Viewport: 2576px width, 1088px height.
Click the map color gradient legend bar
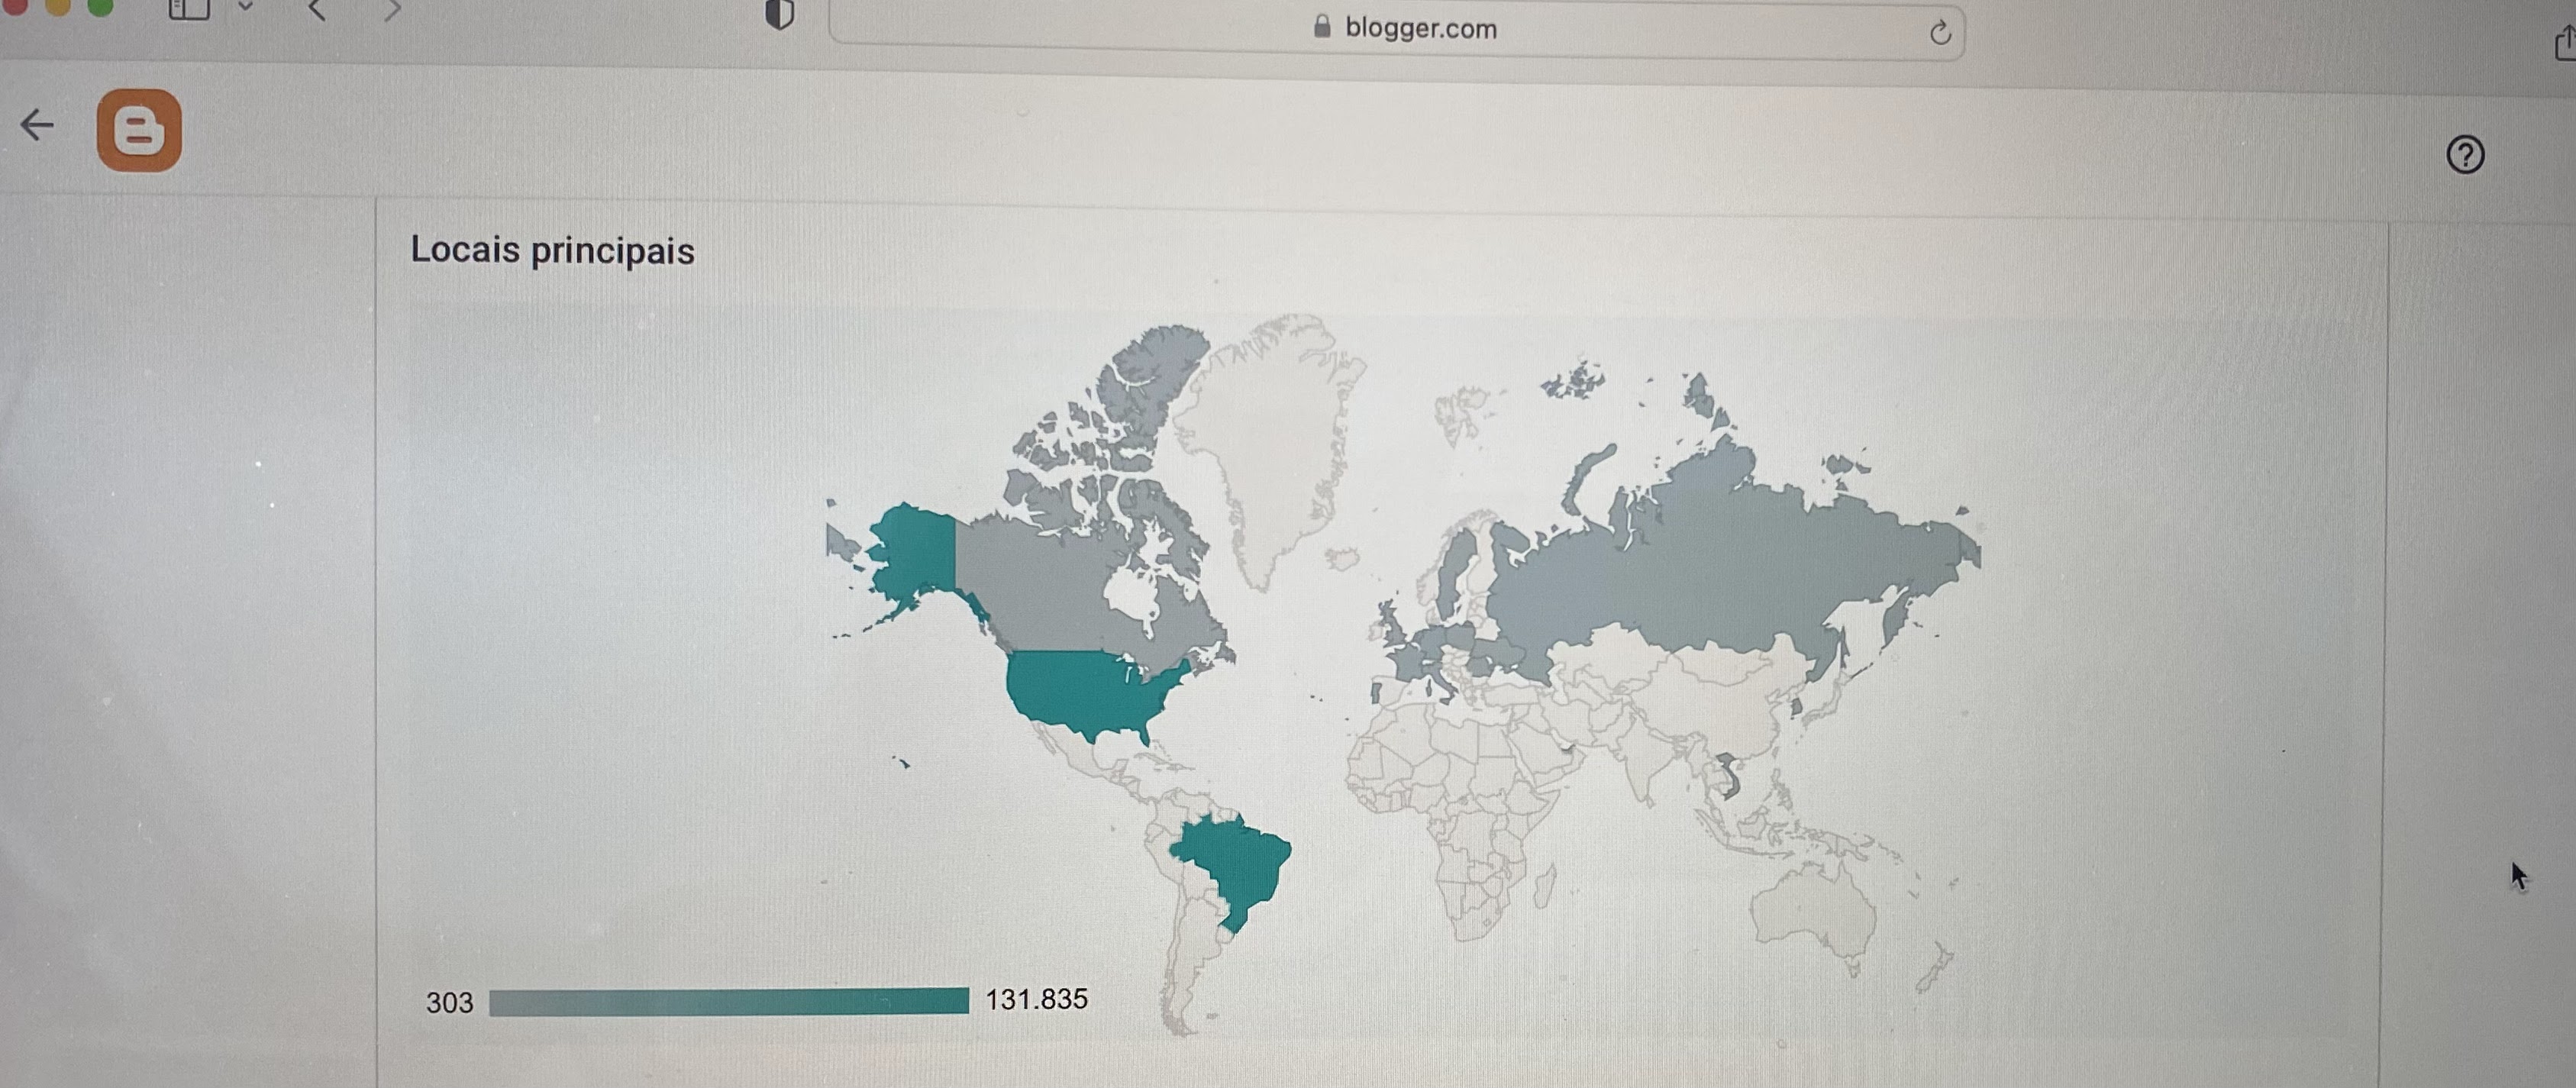729,1002
